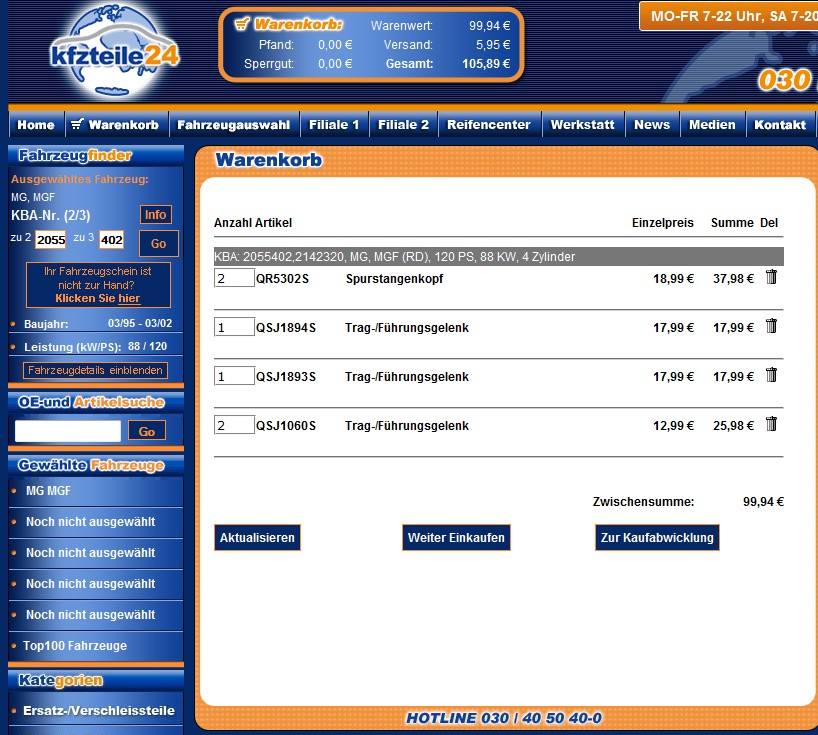818x735 pixels.
Task: Click the cart icon in Warenkorb summary
Action: click(x=241, y=24)
